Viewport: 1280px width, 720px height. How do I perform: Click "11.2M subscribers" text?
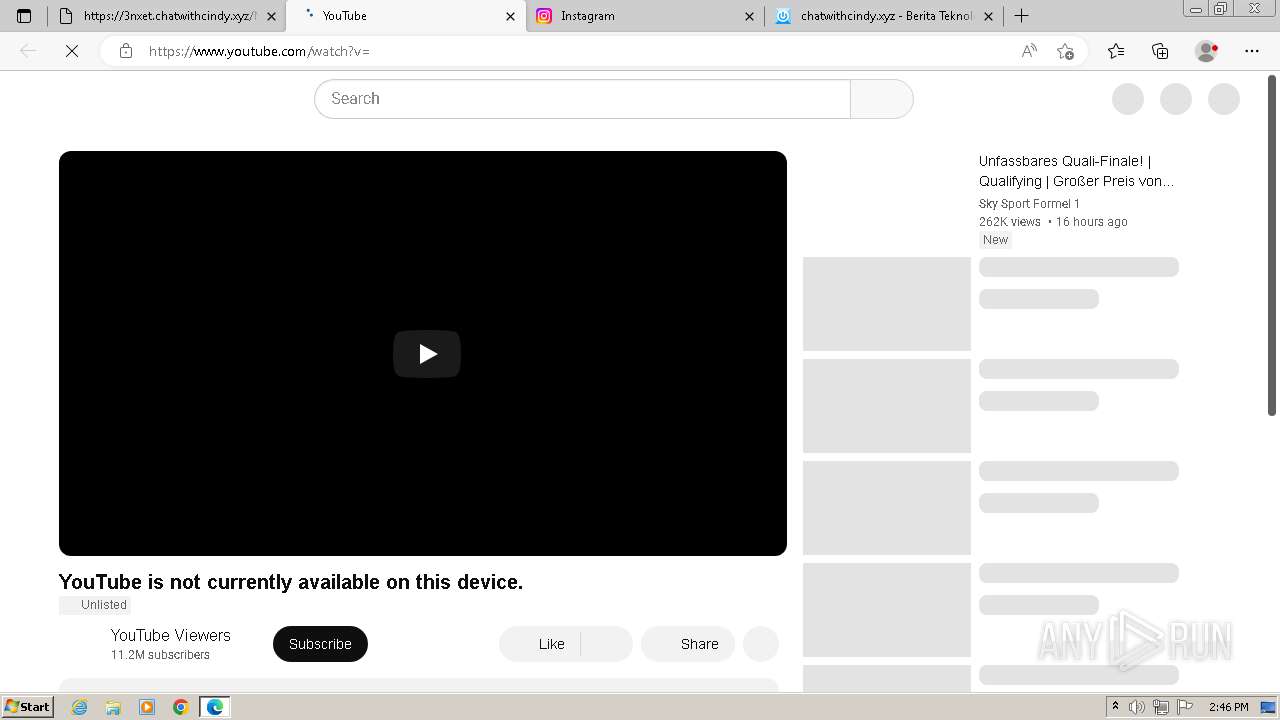click(160, 655)
